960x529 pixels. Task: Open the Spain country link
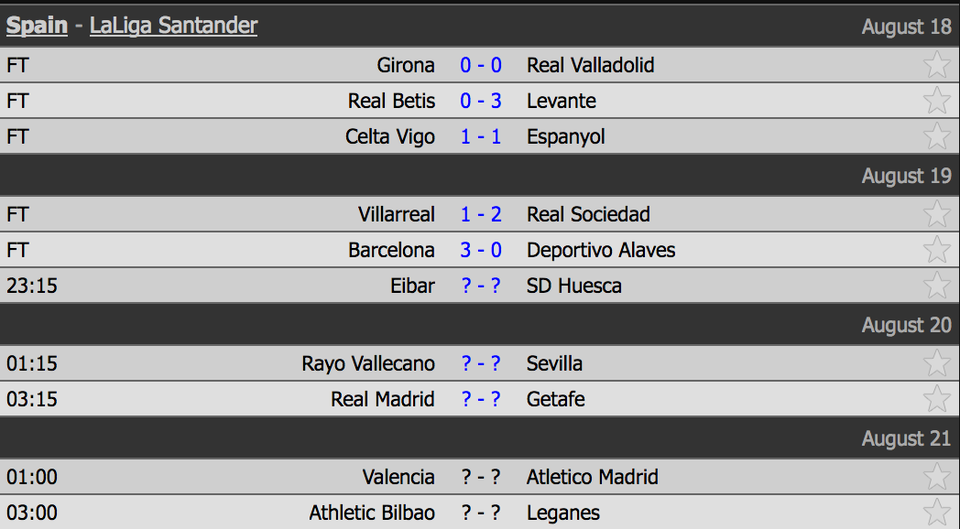click(37, 26)
